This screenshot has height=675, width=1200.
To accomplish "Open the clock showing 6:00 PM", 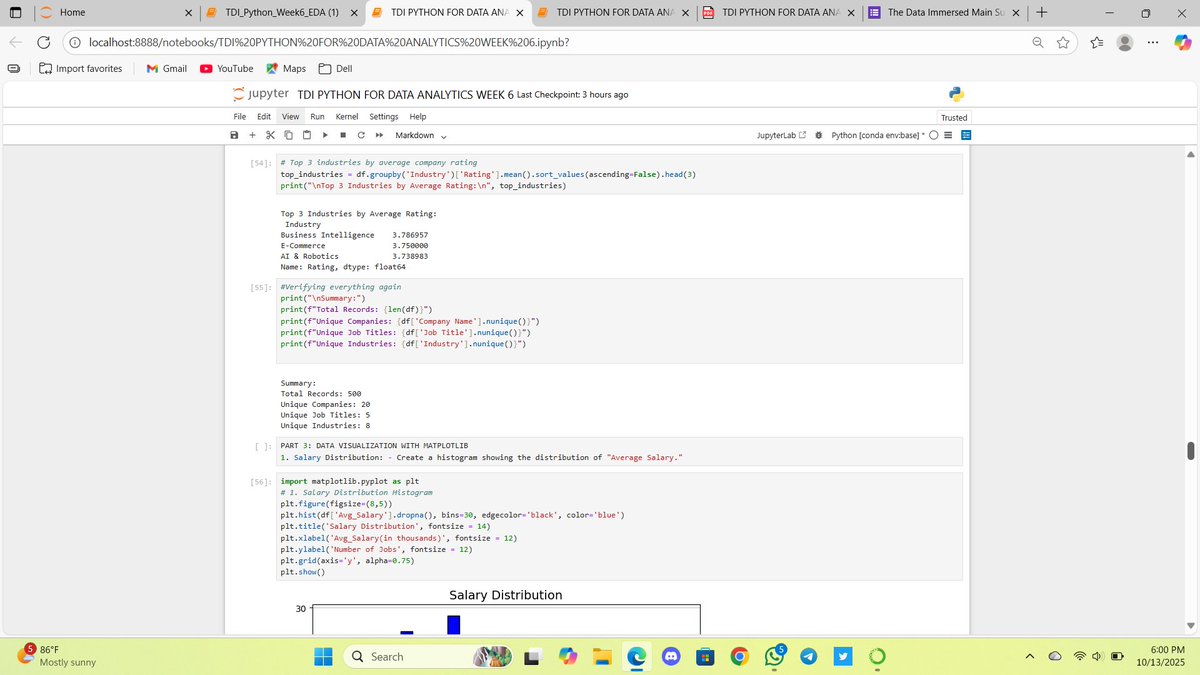I will pos(1163,656).
